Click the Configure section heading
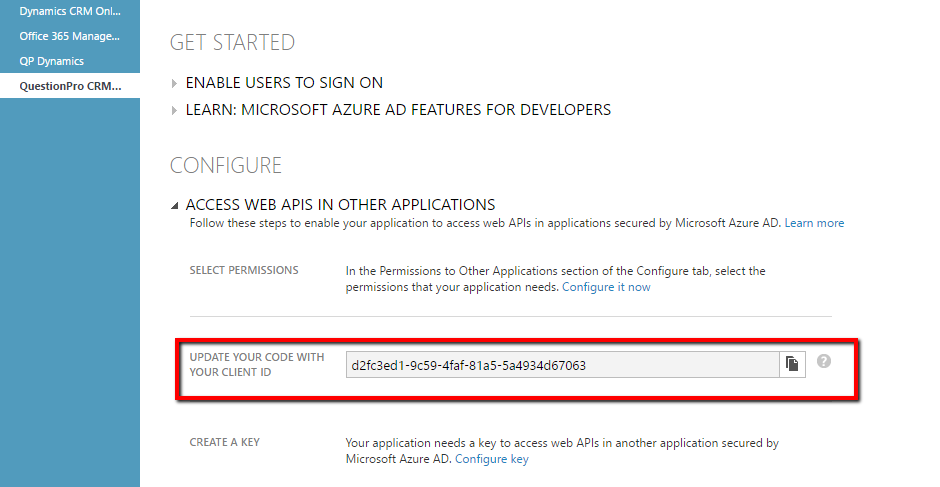The image size is (940, 487). click(x=226, y=165)
